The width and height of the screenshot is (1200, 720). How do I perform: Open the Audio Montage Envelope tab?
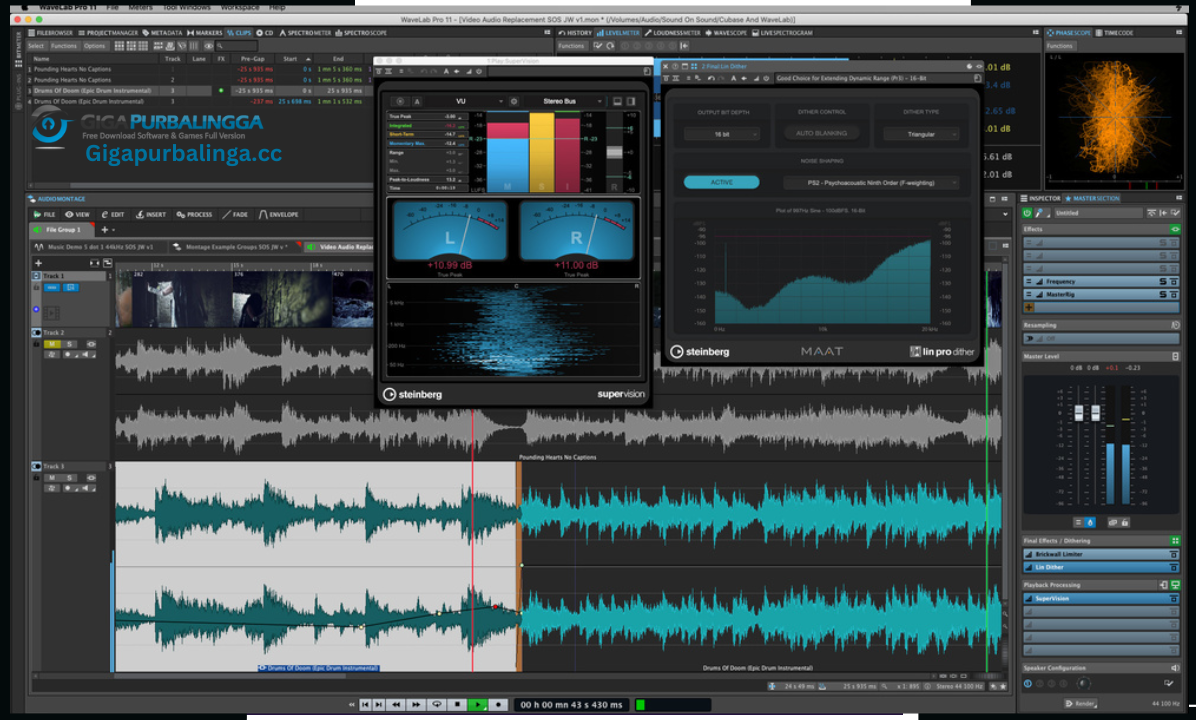coord(279,214)
